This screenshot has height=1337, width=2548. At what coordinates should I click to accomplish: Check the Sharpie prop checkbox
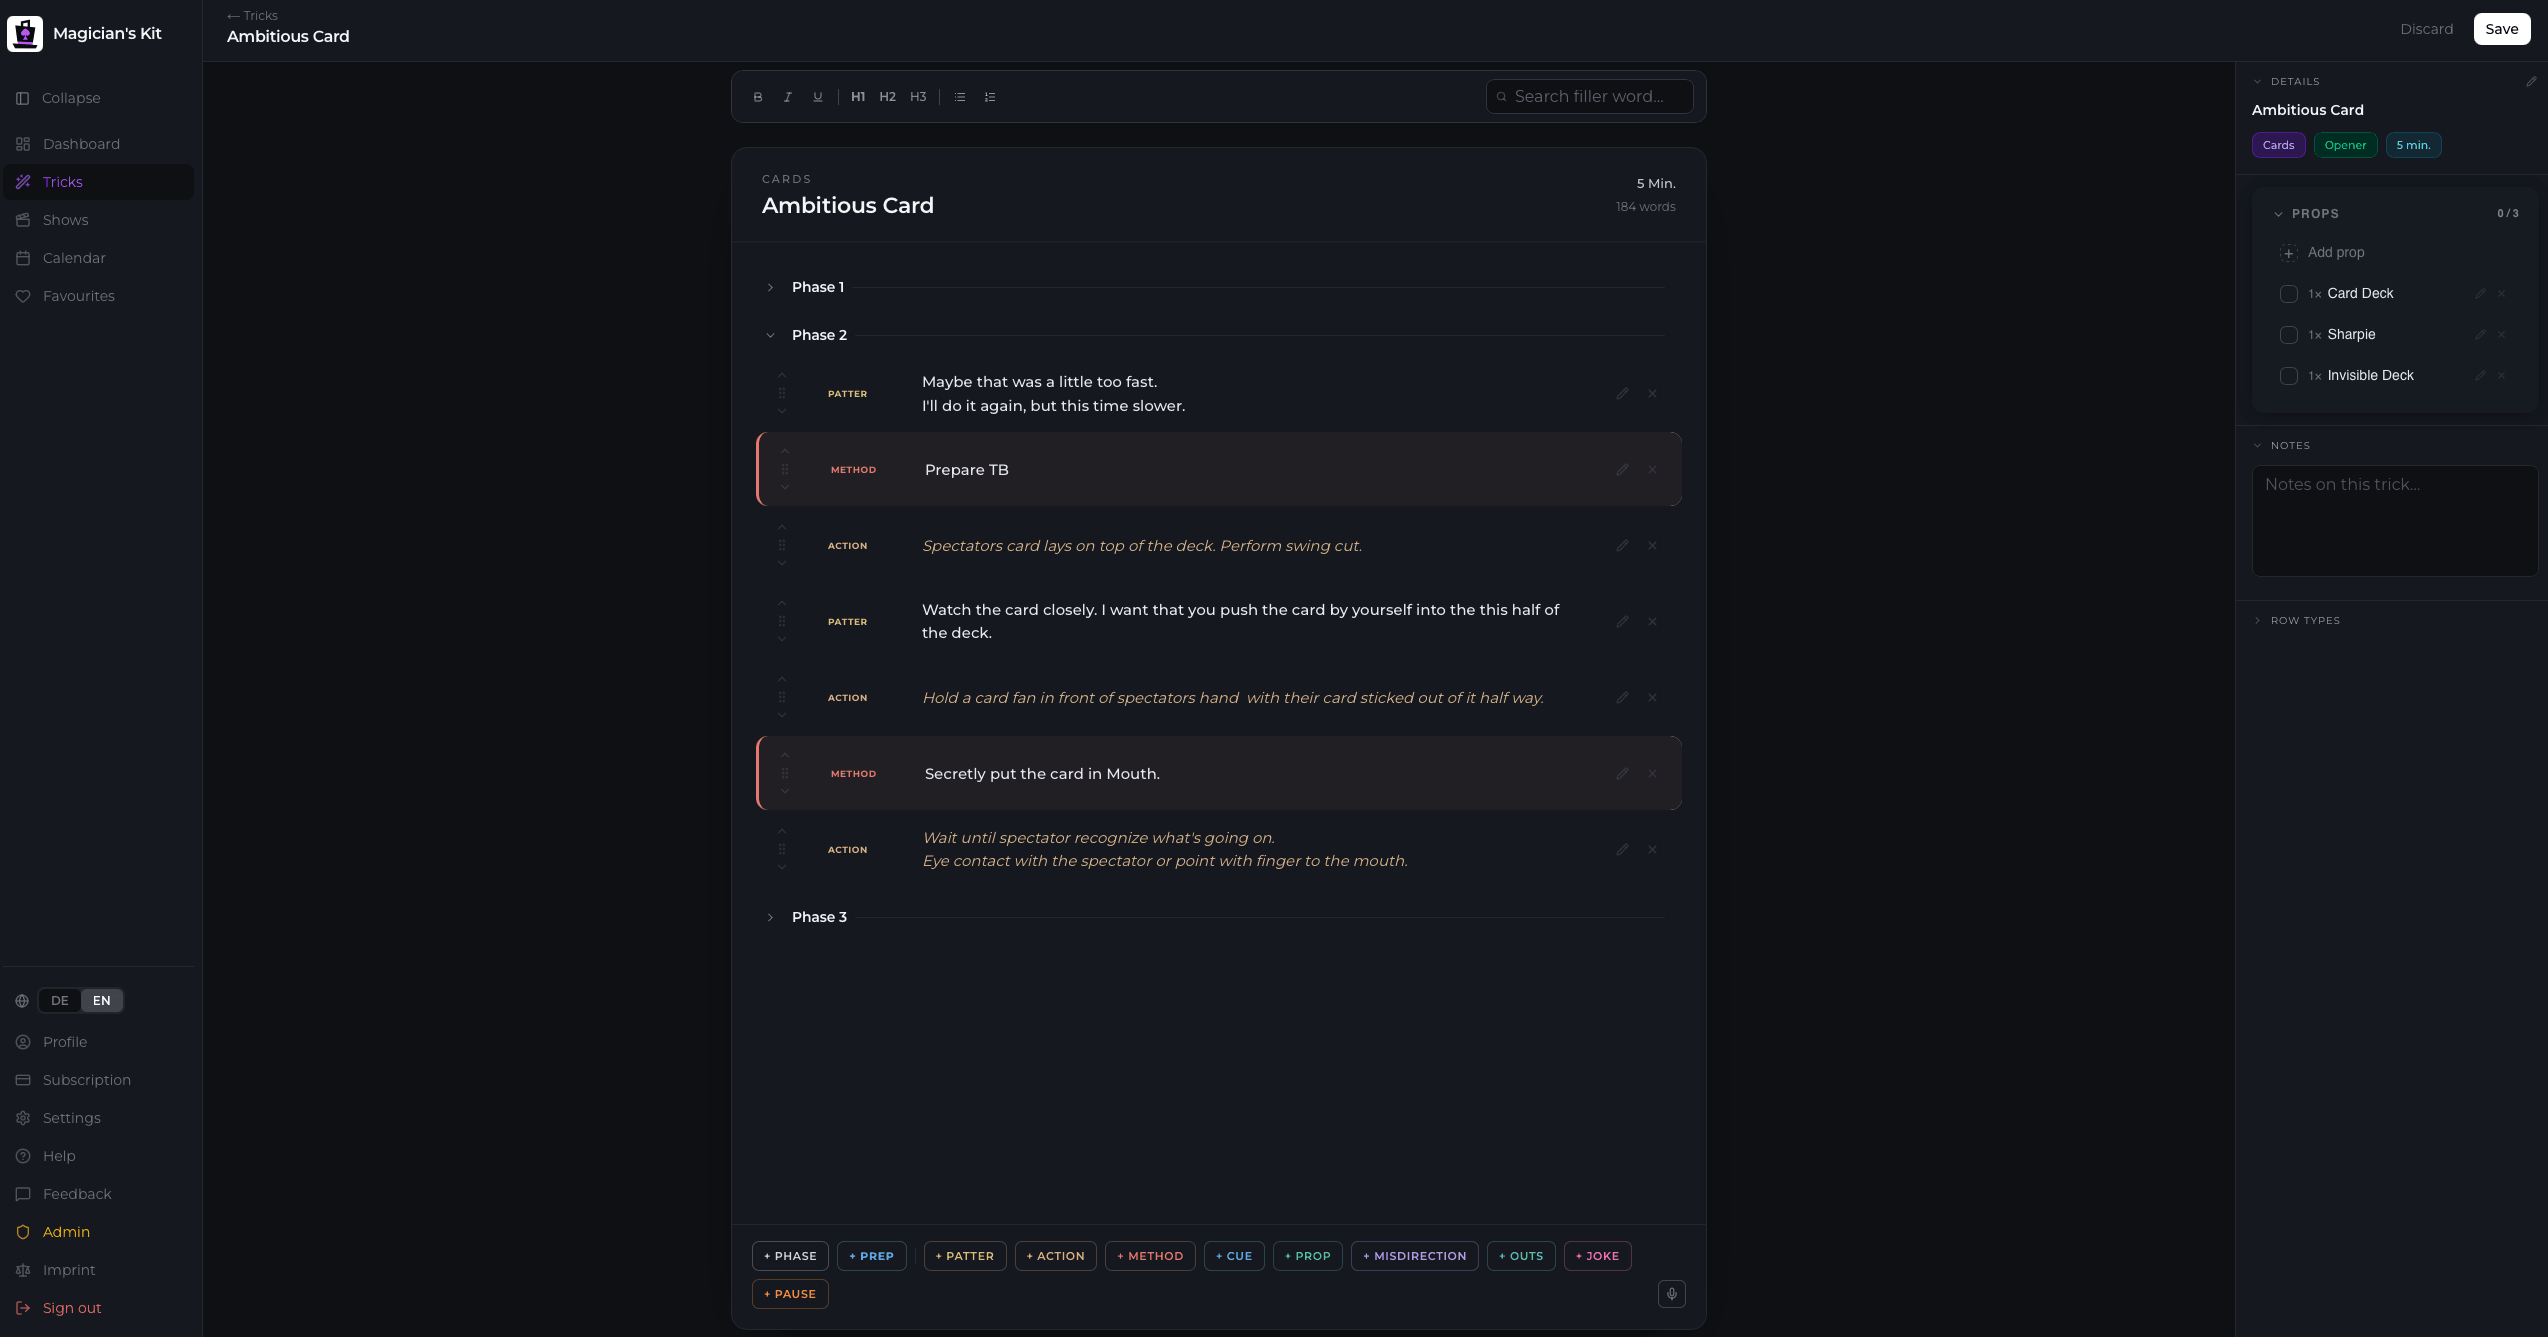(2288, 335)
